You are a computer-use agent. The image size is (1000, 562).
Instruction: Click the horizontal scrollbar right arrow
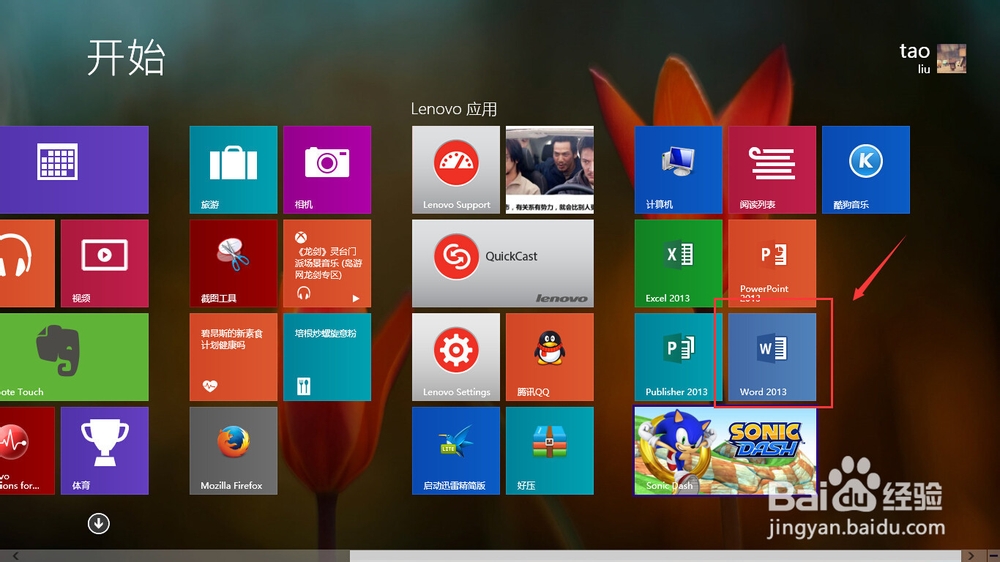tap(971, 556)
